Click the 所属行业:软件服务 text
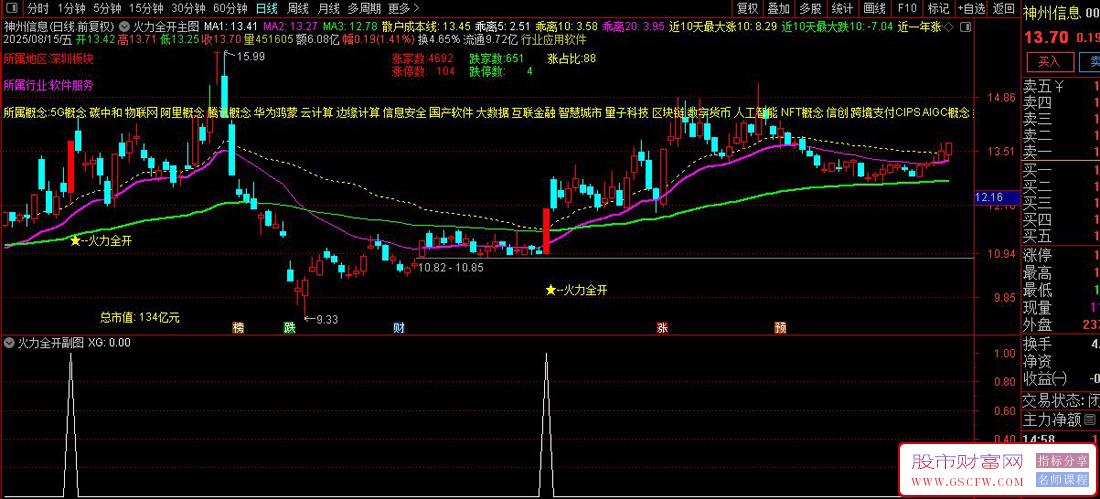This screenshot has height=499, width=1100. point(48,85)
